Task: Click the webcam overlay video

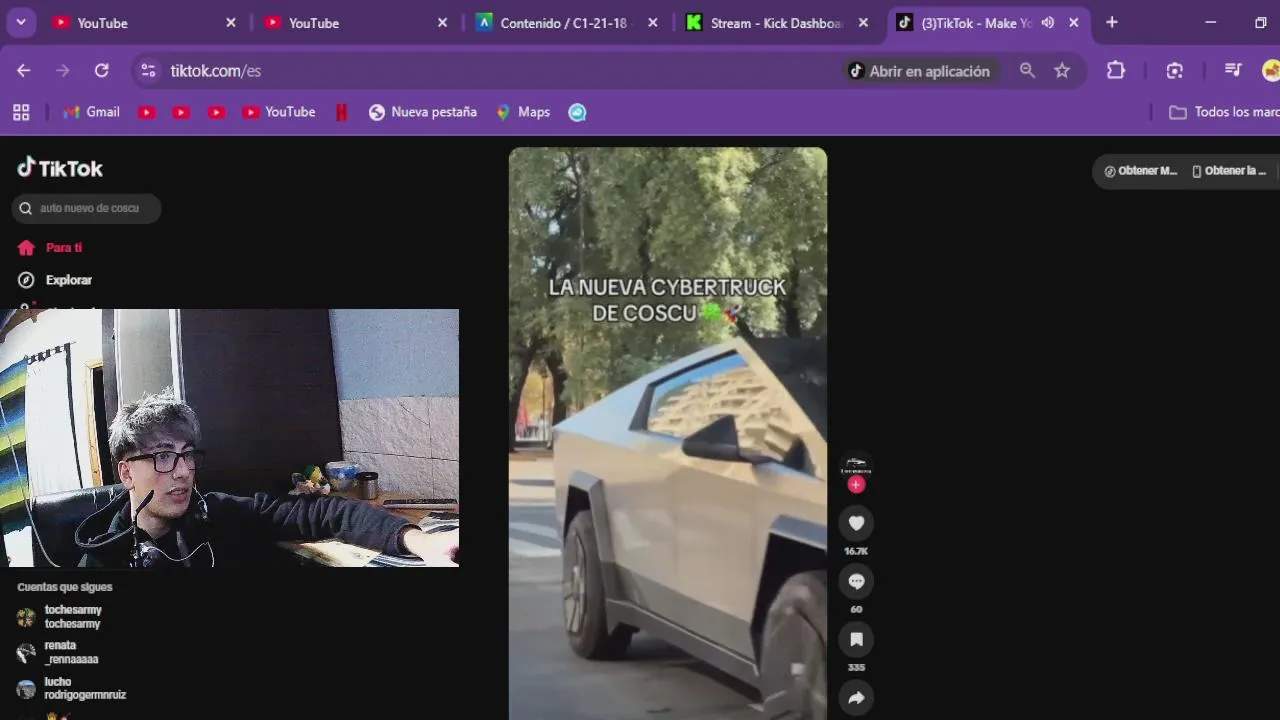Action: [x=229, y=438]
